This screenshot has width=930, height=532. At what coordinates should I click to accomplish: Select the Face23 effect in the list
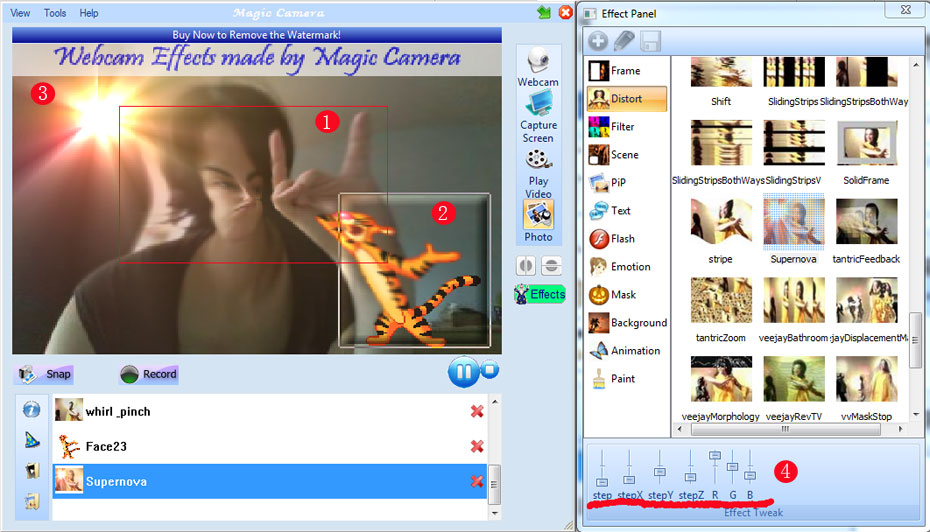click(x=106, y=447)
